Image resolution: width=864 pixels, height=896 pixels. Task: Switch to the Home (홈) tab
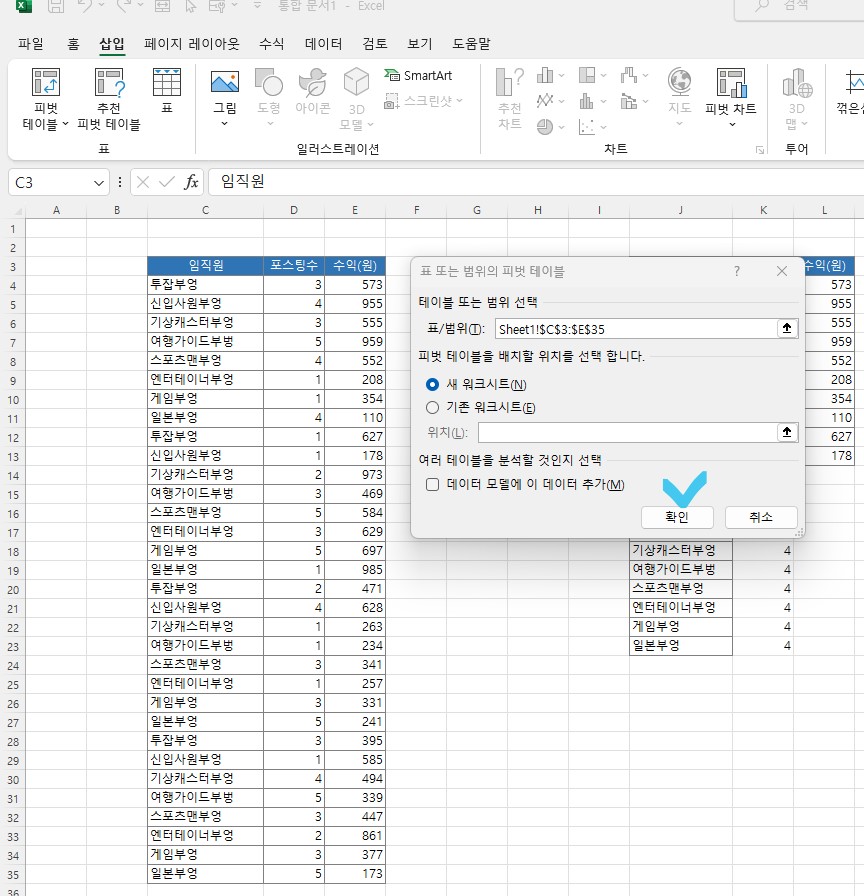[73, 44]
